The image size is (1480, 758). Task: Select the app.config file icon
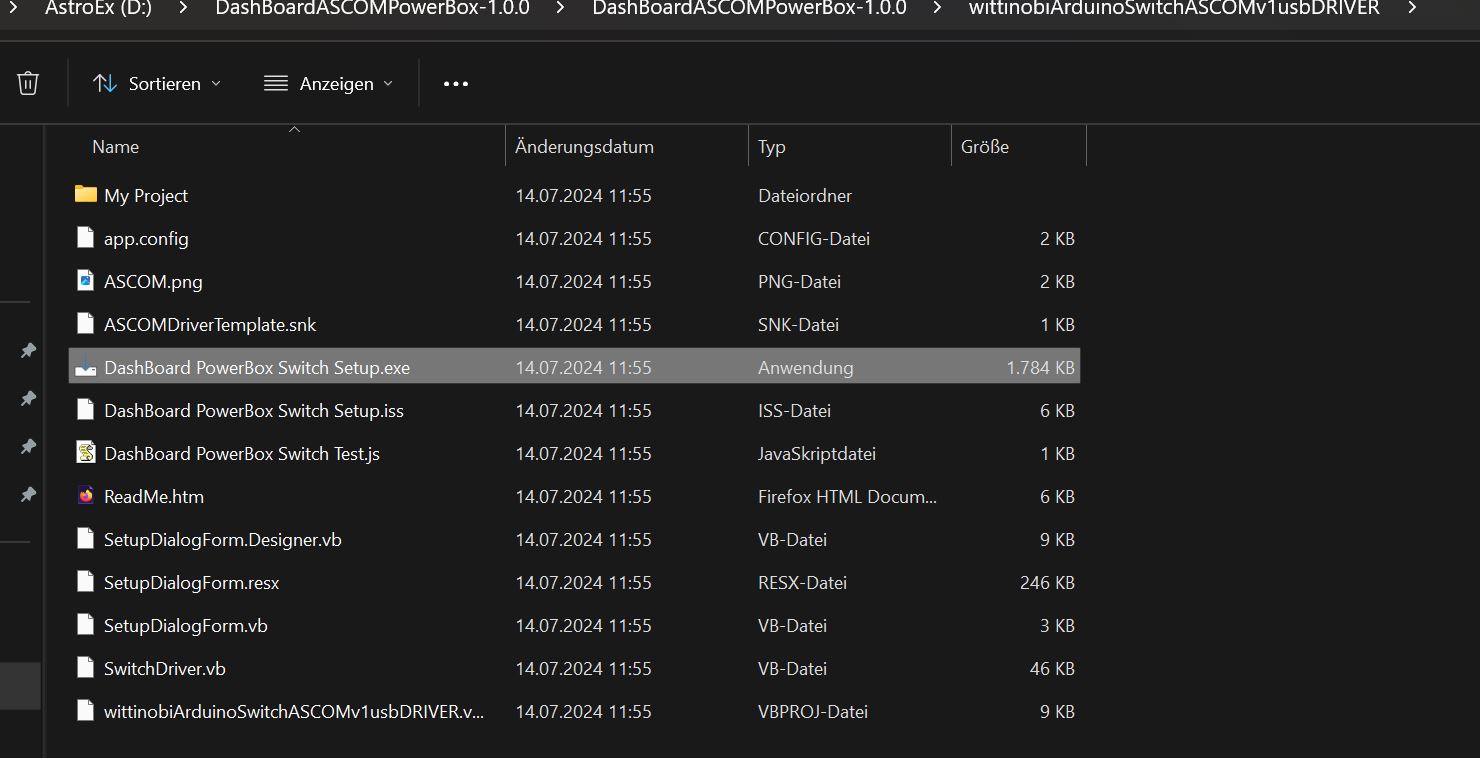point(86,238)
